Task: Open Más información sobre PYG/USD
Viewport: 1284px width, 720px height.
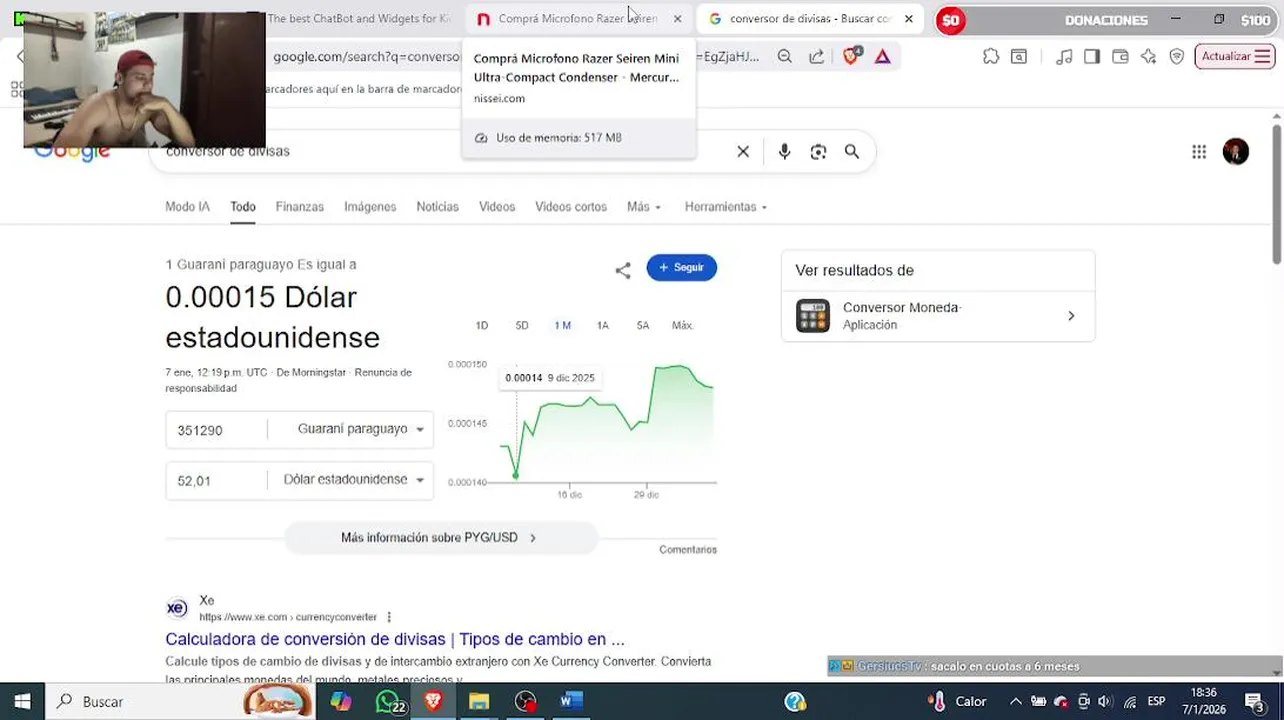Action: click(440, 538)
